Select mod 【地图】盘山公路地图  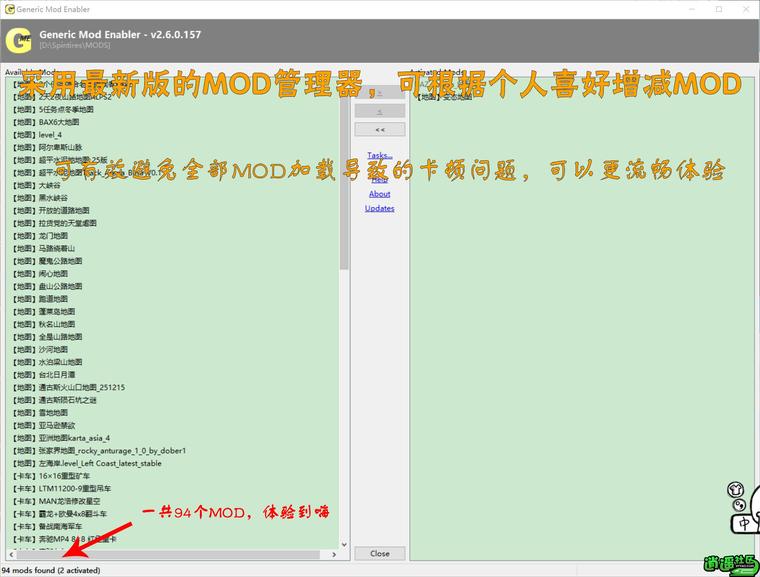[48, 286]
